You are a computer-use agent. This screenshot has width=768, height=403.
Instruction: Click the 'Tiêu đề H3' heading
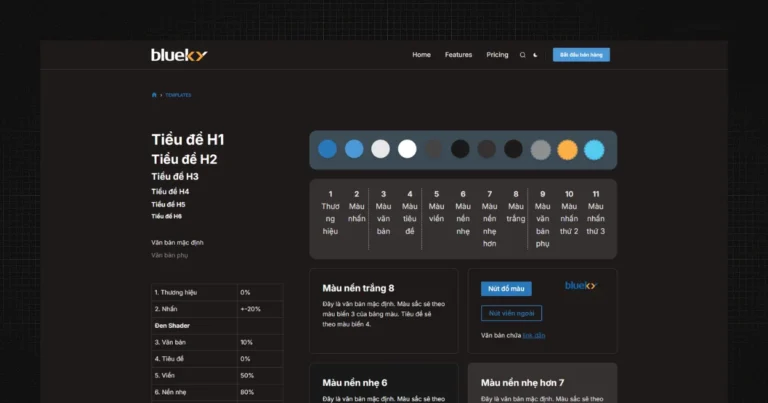(175, 176)
